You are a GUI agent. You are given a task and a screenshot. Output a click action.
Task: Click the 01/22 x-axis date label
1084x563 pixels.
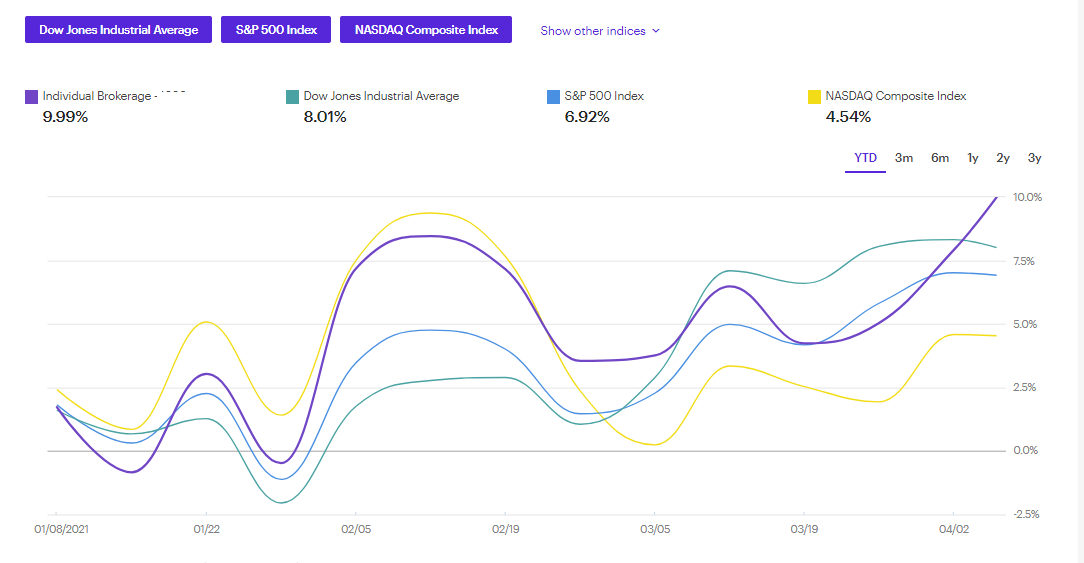tap(206, 529)
